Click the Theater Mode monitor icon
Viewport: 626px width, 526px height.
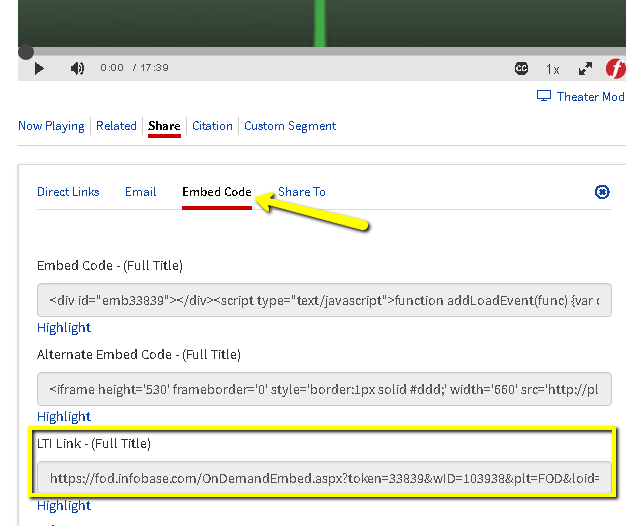coord(544,96)
